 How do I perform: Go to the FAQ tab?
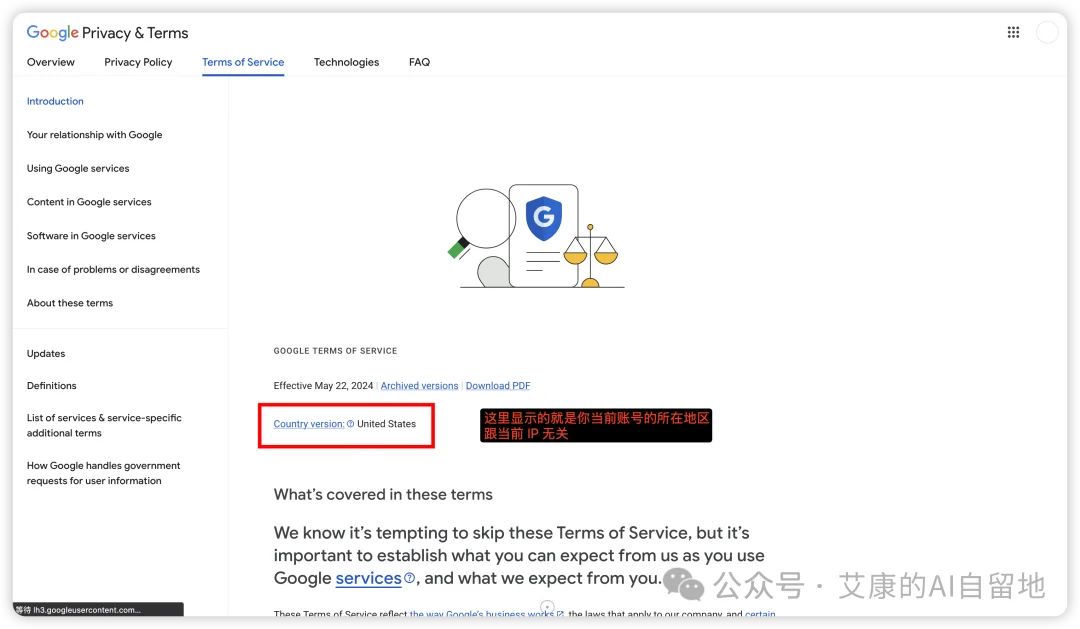[x=419, y=62]
